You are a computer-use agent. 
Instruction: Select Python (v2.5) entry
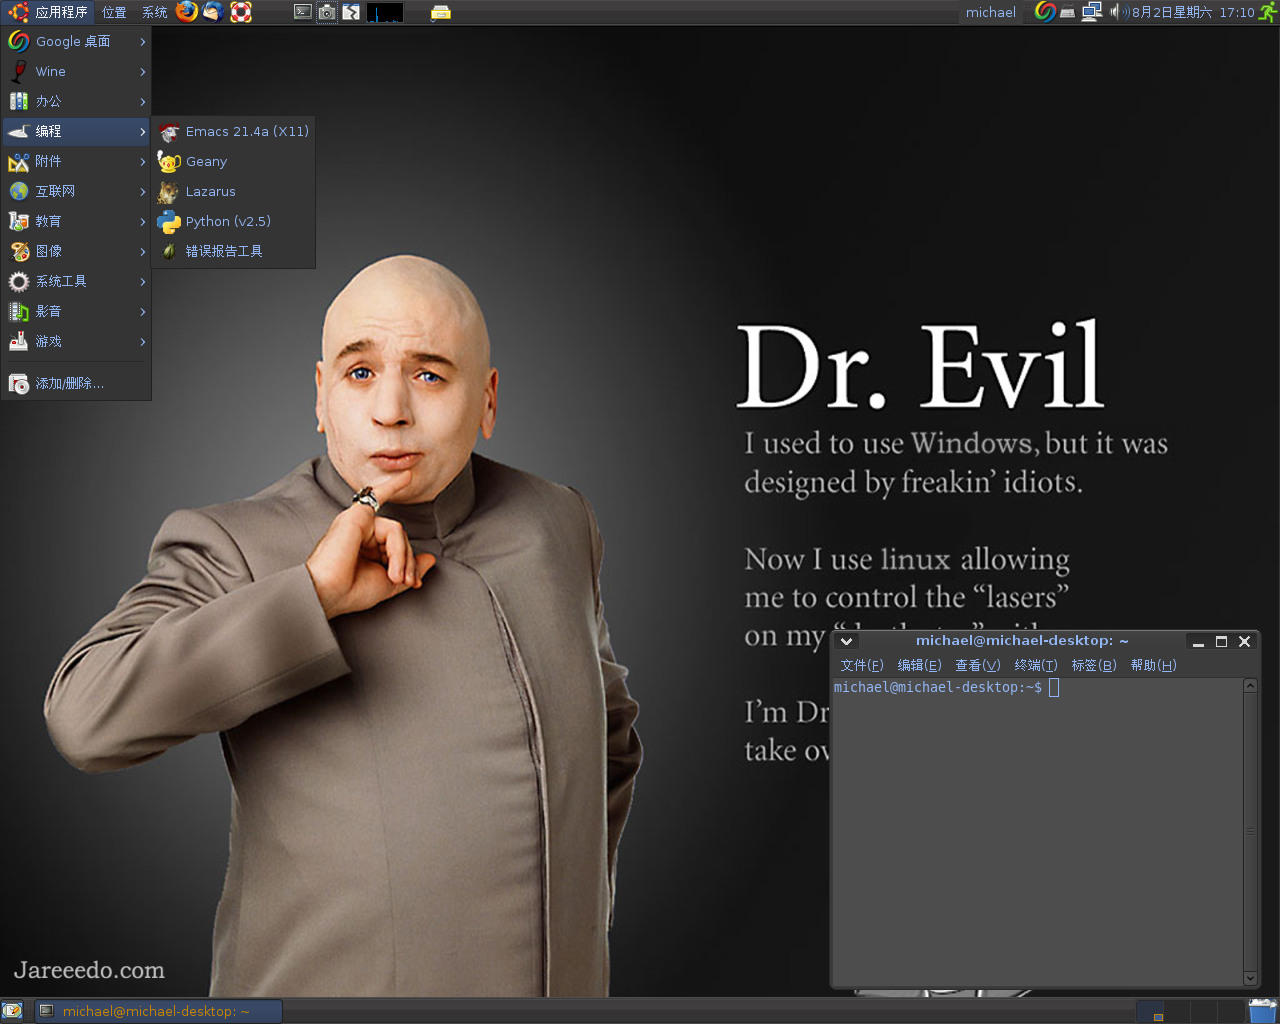tap(234, 221)
